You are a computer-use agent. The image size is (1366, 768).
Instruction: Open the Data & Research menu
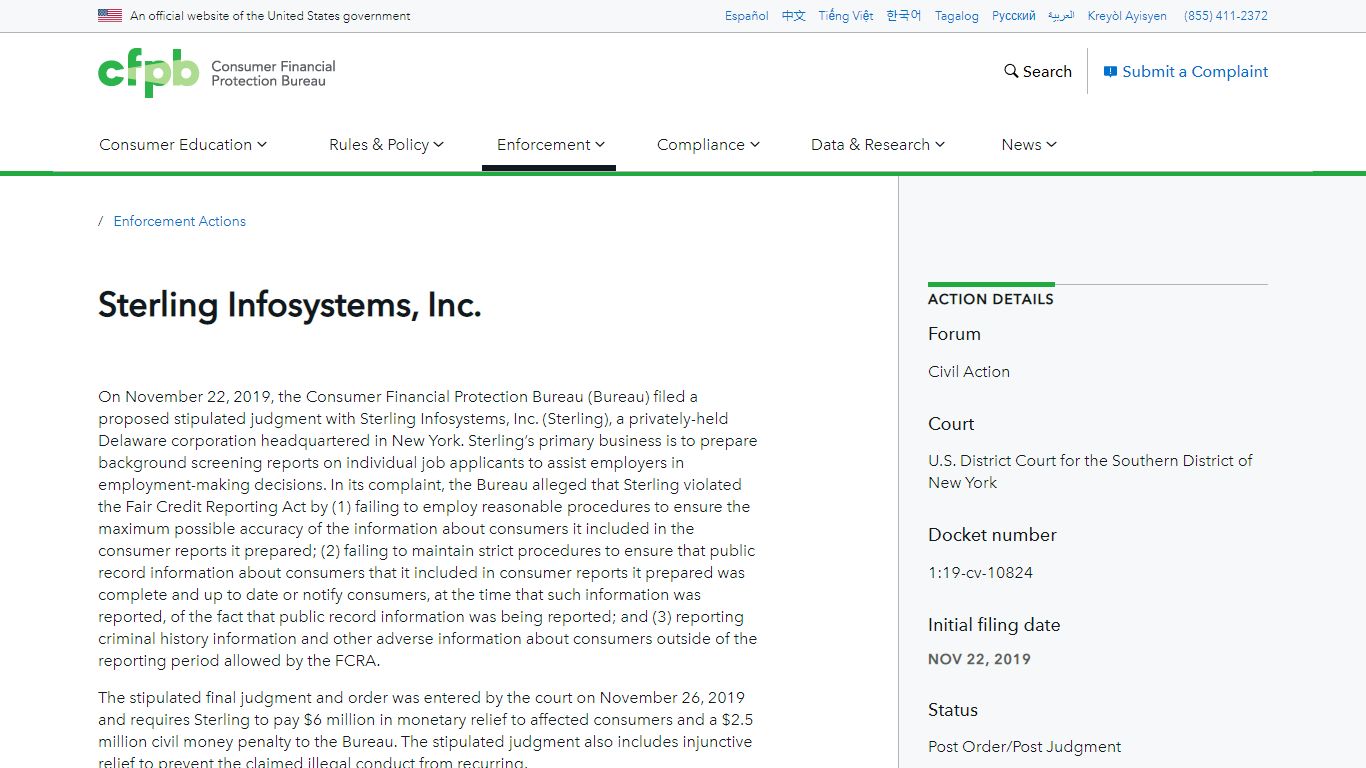878,144
